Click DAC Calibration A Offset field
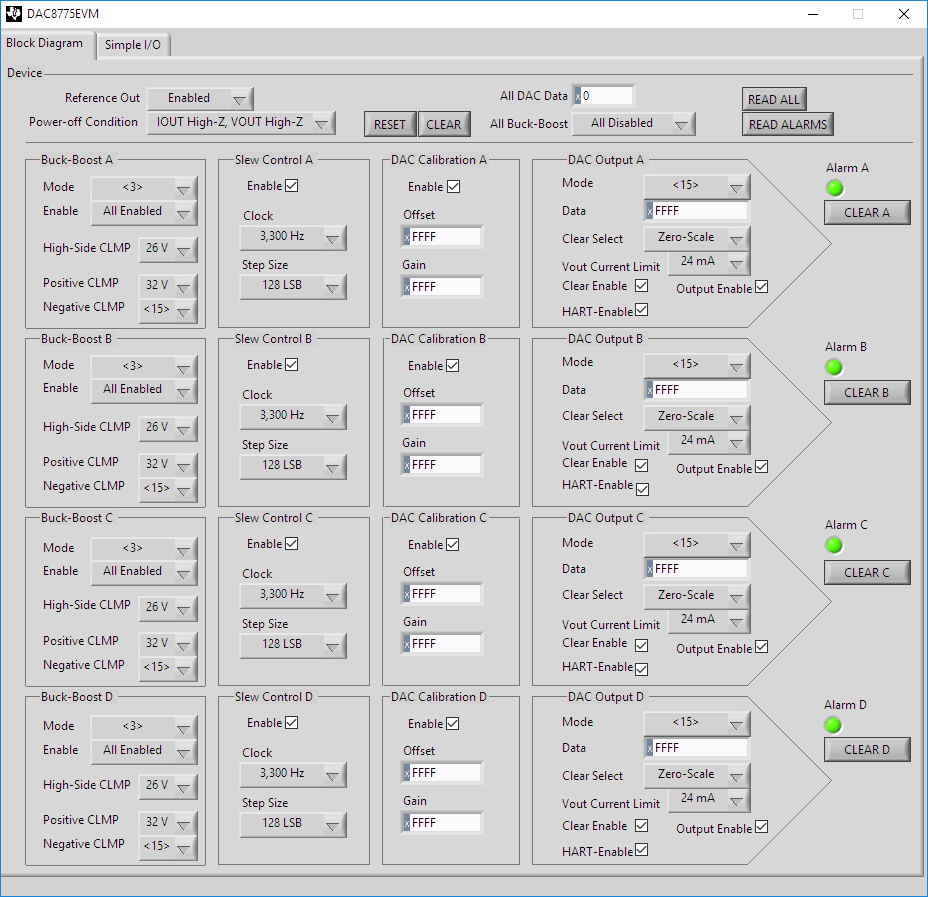Image resolution: width=928 pixels, height=897 pixels. pyautogui.click(x=442, y=237)
